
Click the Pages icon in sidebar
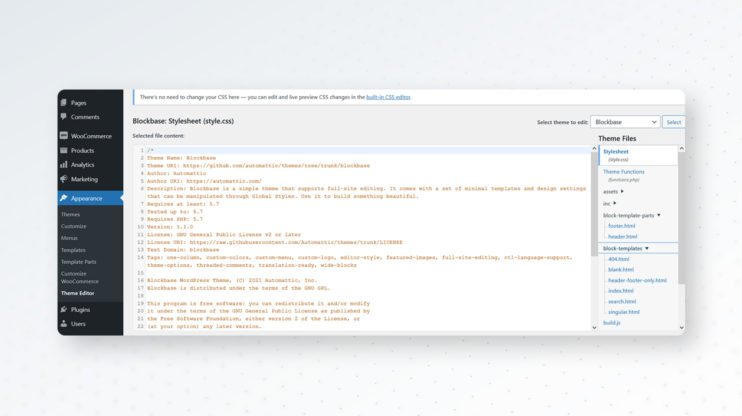[64, 102]
